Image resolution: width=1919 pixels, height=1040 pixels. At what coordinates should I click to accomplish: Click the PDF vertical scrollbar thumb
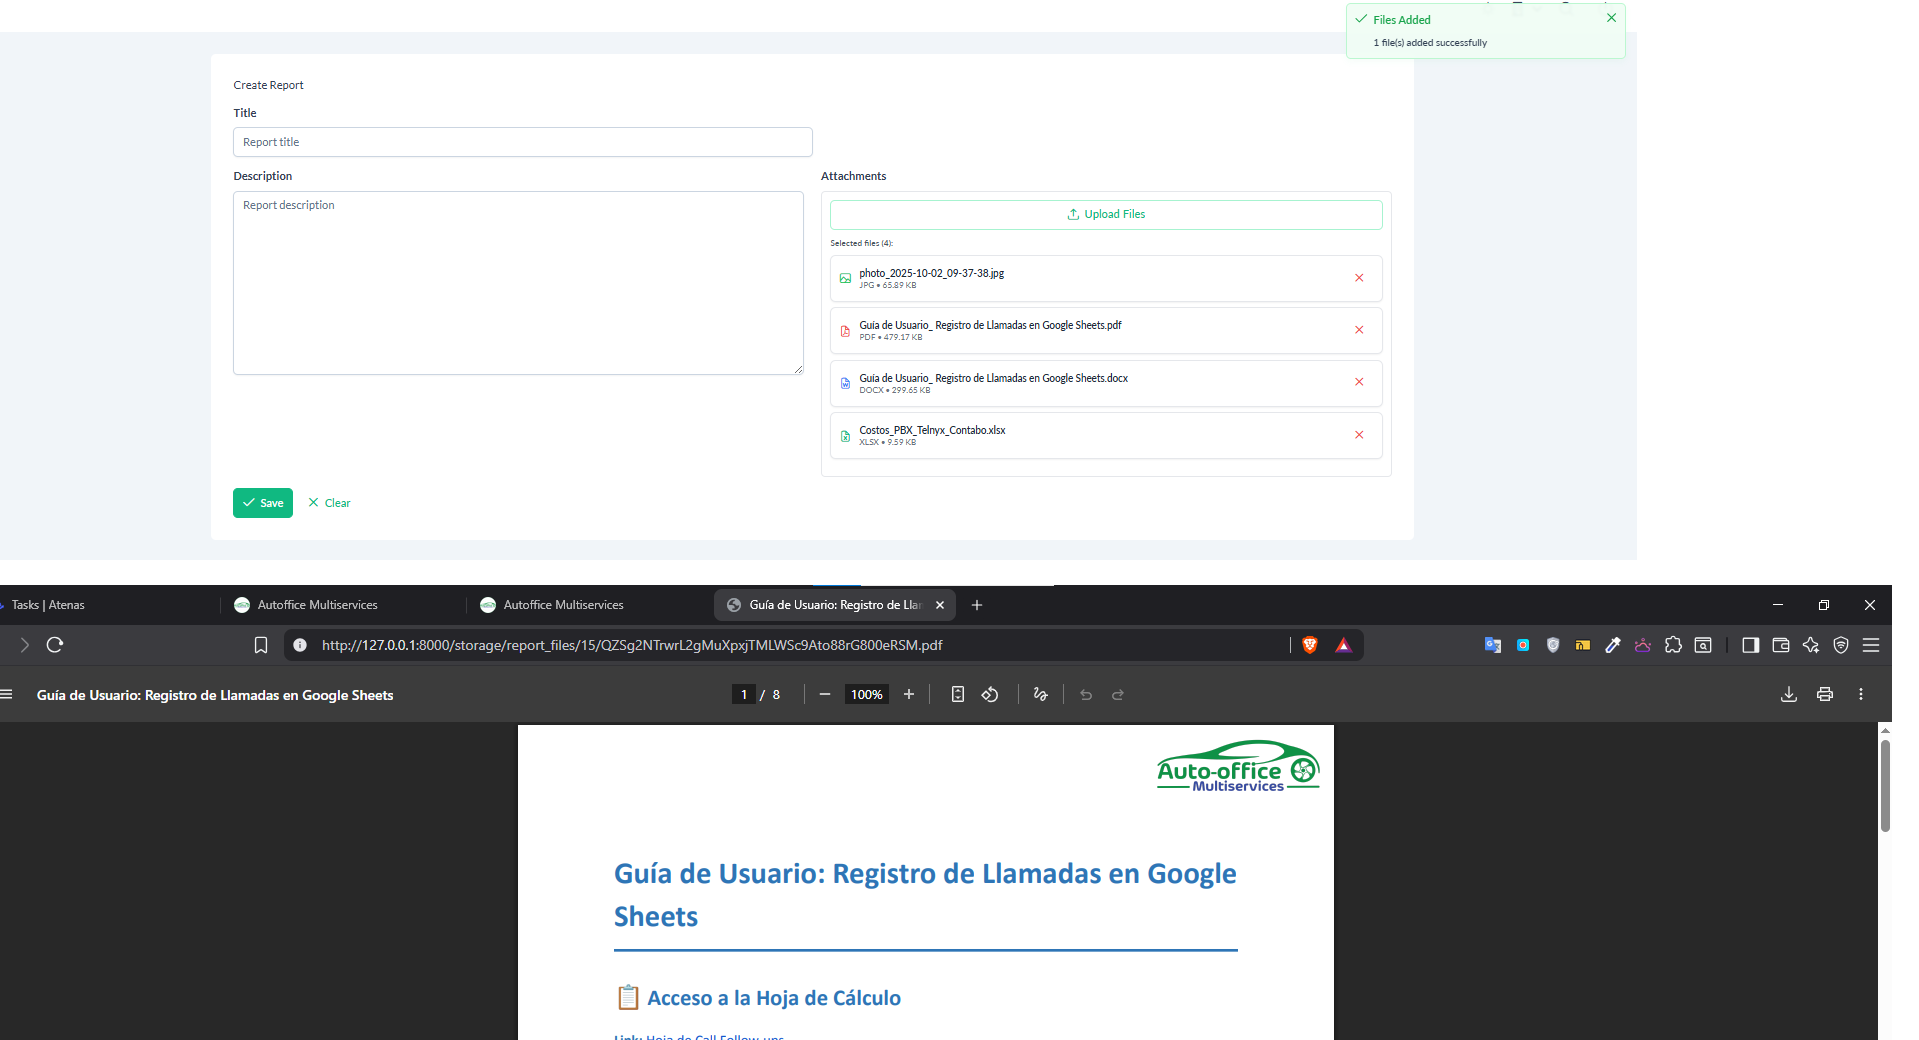pyautogui.click(x=1885, y=785)
